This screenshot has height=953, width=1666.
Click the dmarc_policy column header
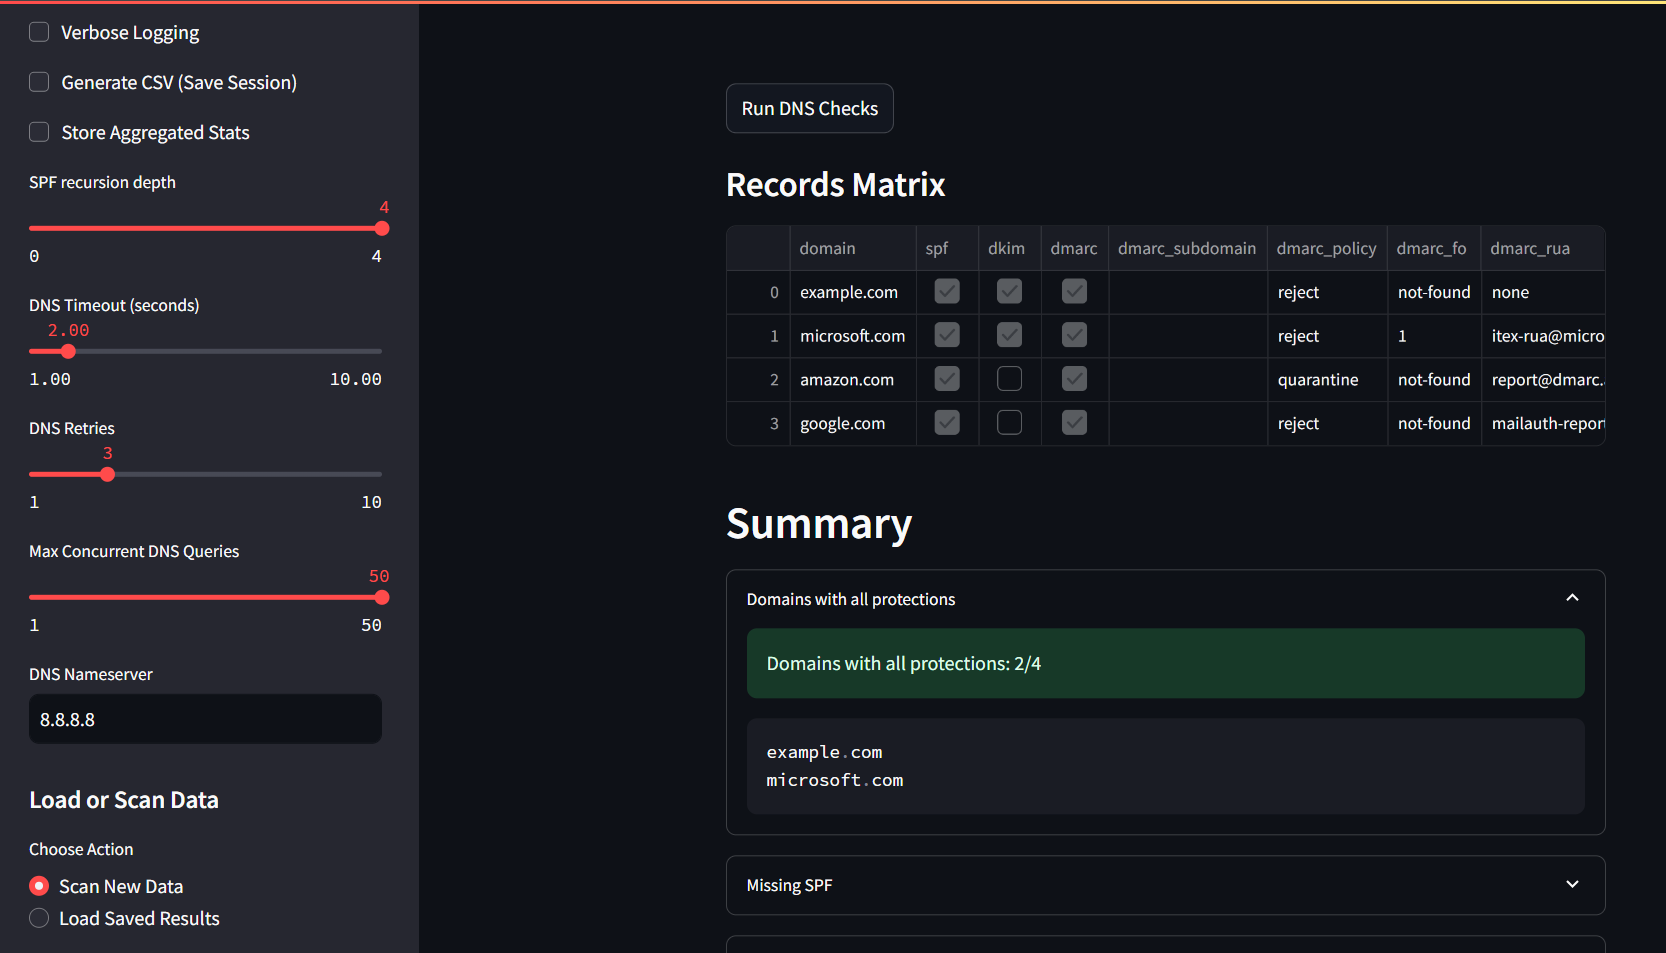1325,248
